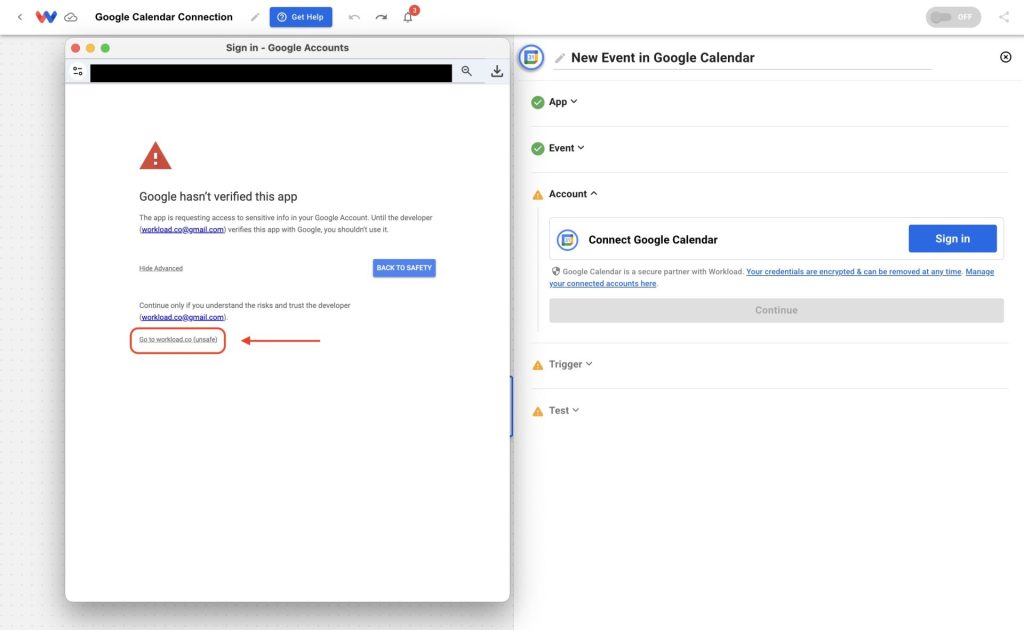Open the notifications bell
This screenshot has height=630, width=1024.
tap(408, 16)
